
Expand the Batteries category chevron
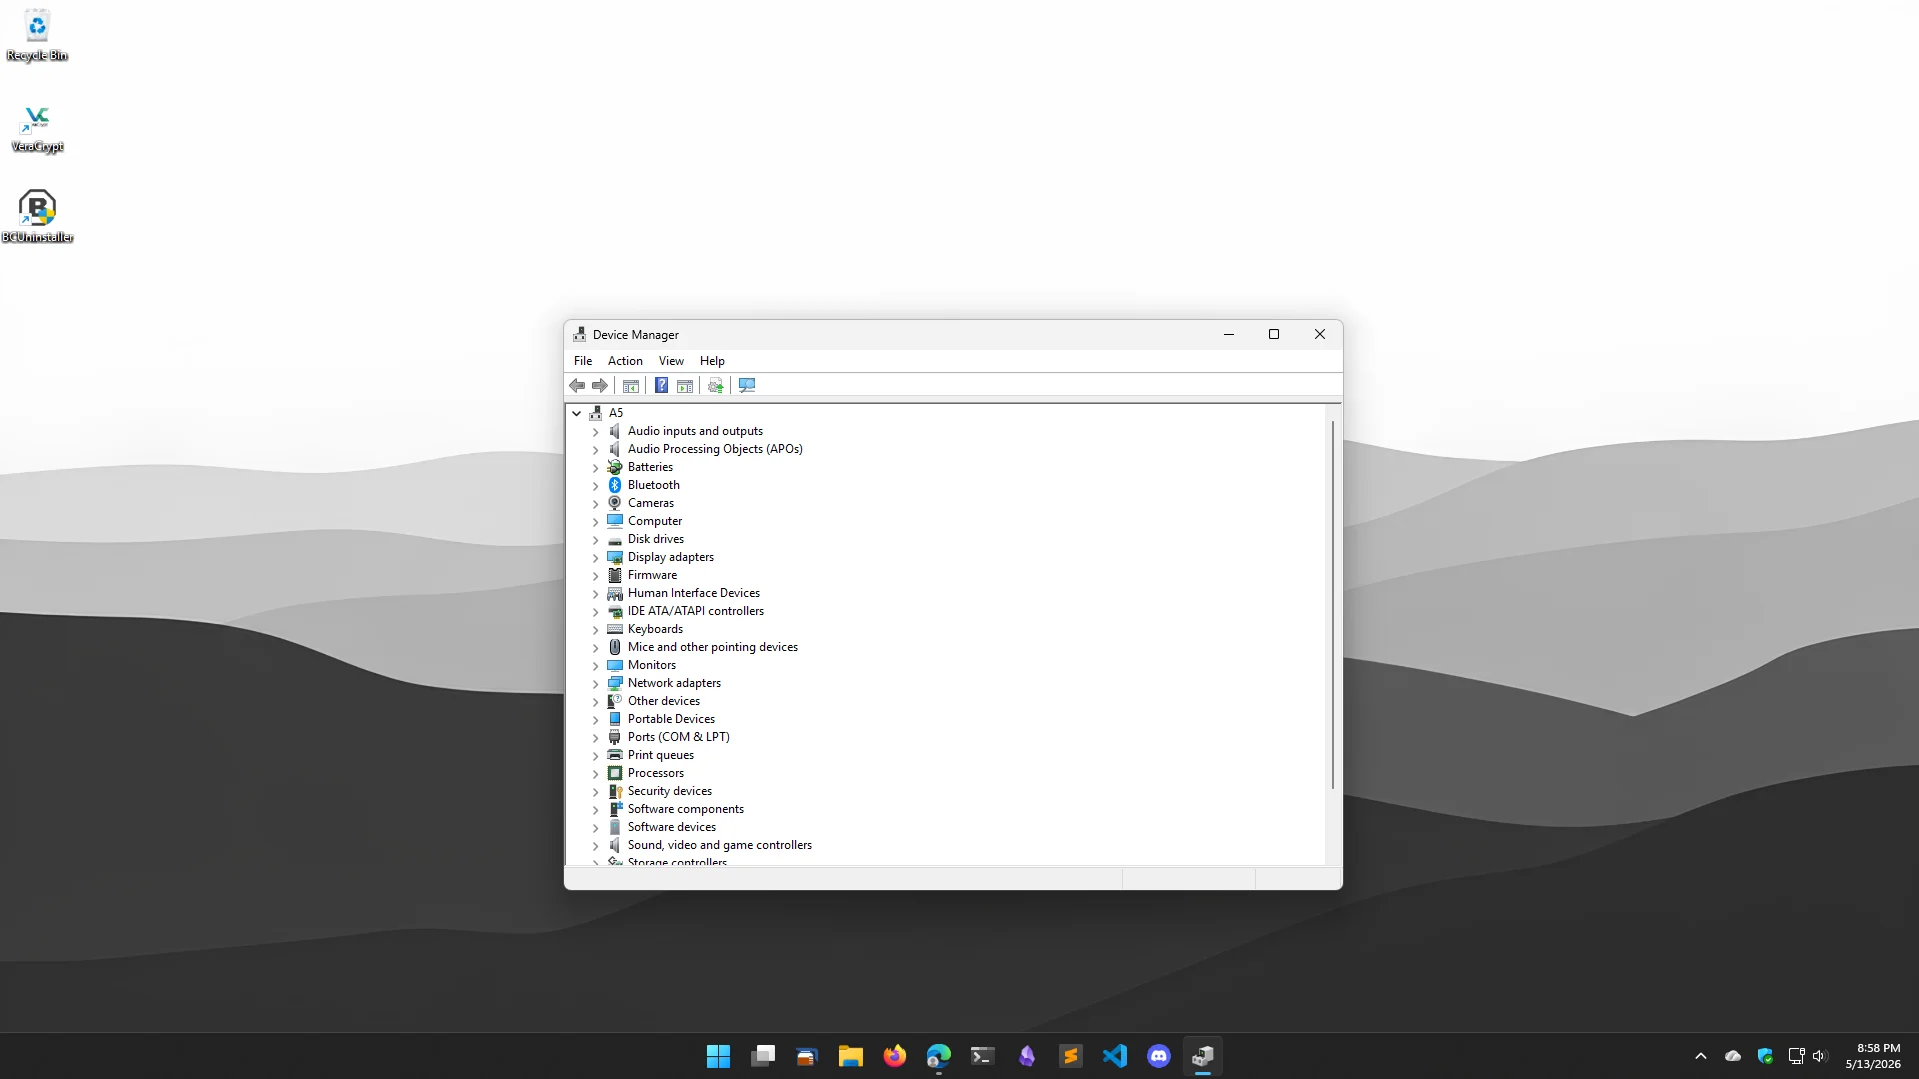[596, 468]
